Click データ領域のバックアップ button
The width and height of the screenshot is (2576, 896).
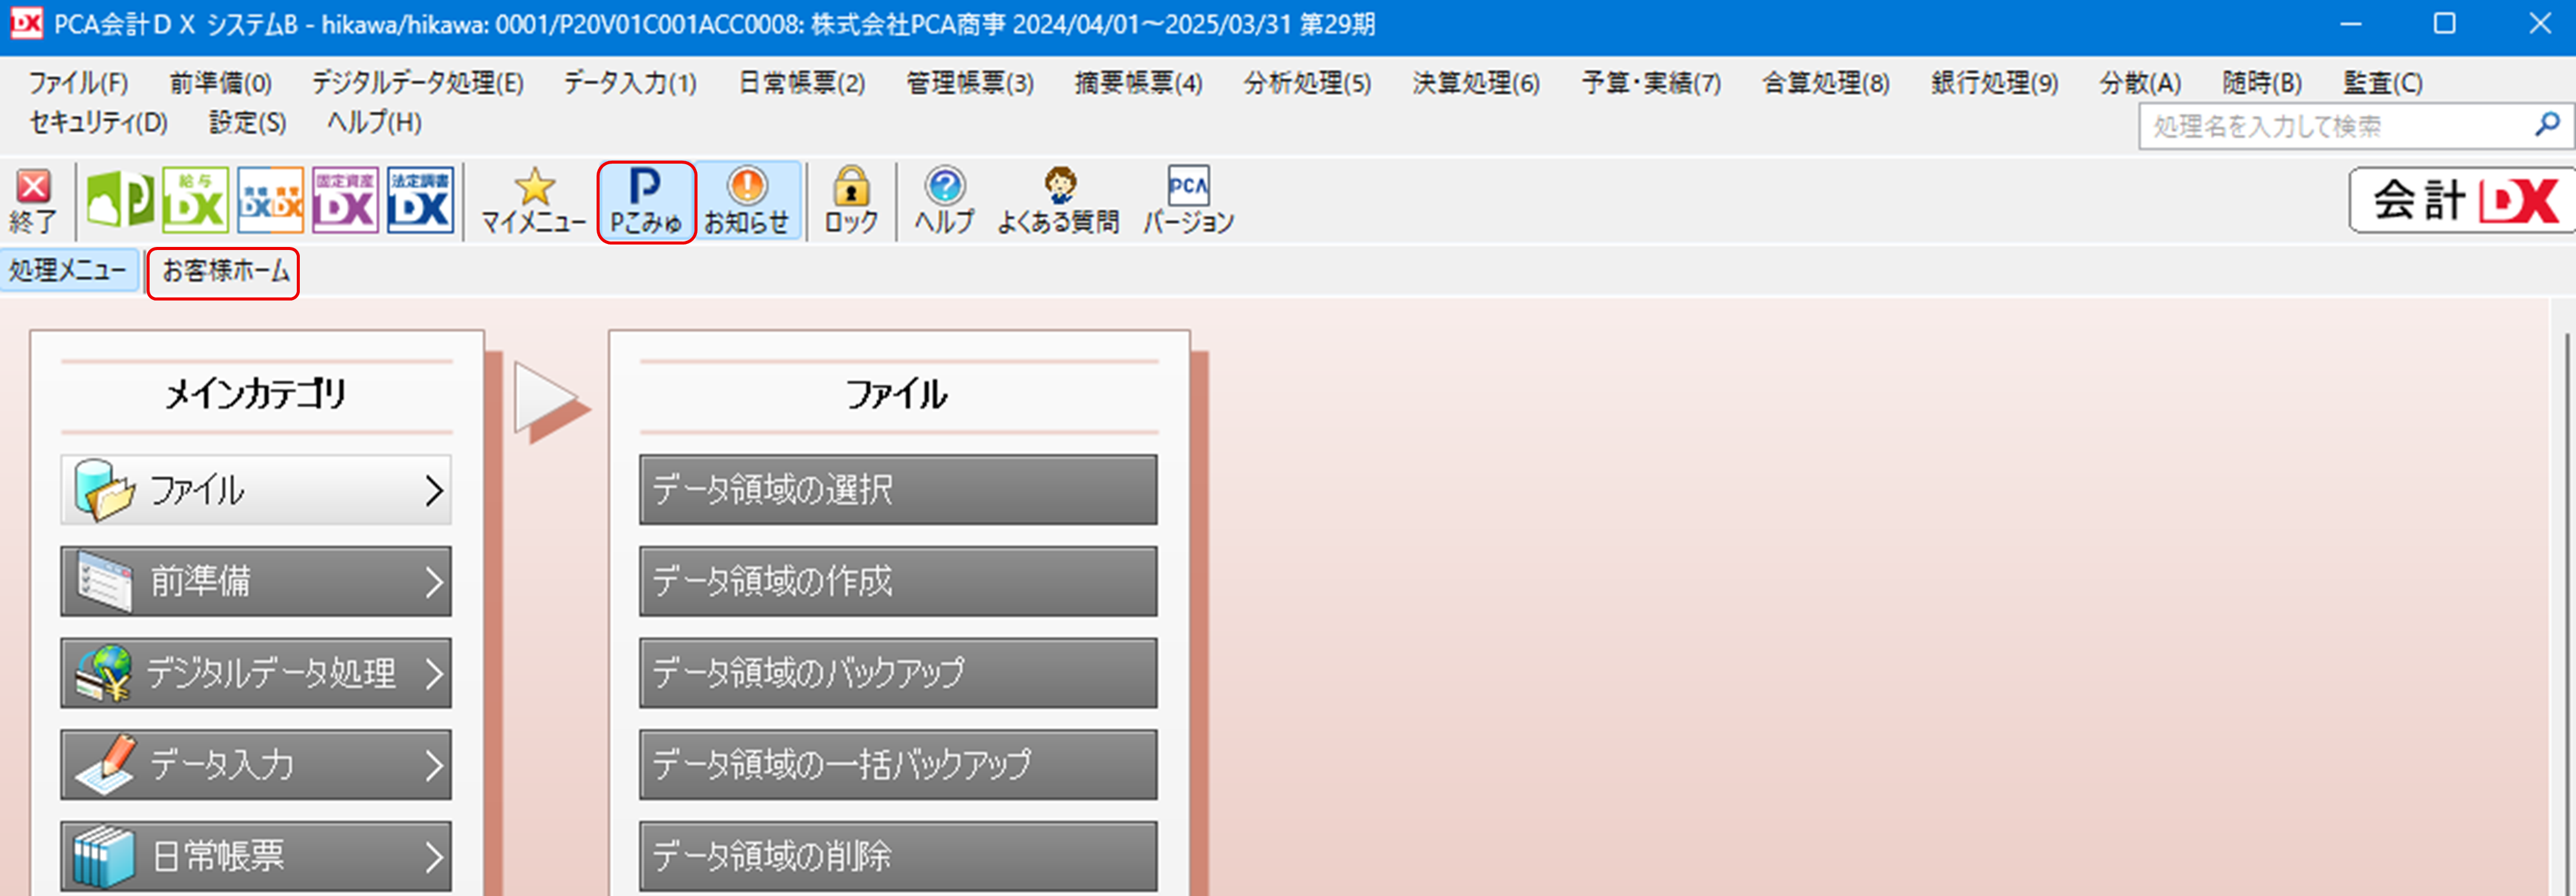(898, 673)
